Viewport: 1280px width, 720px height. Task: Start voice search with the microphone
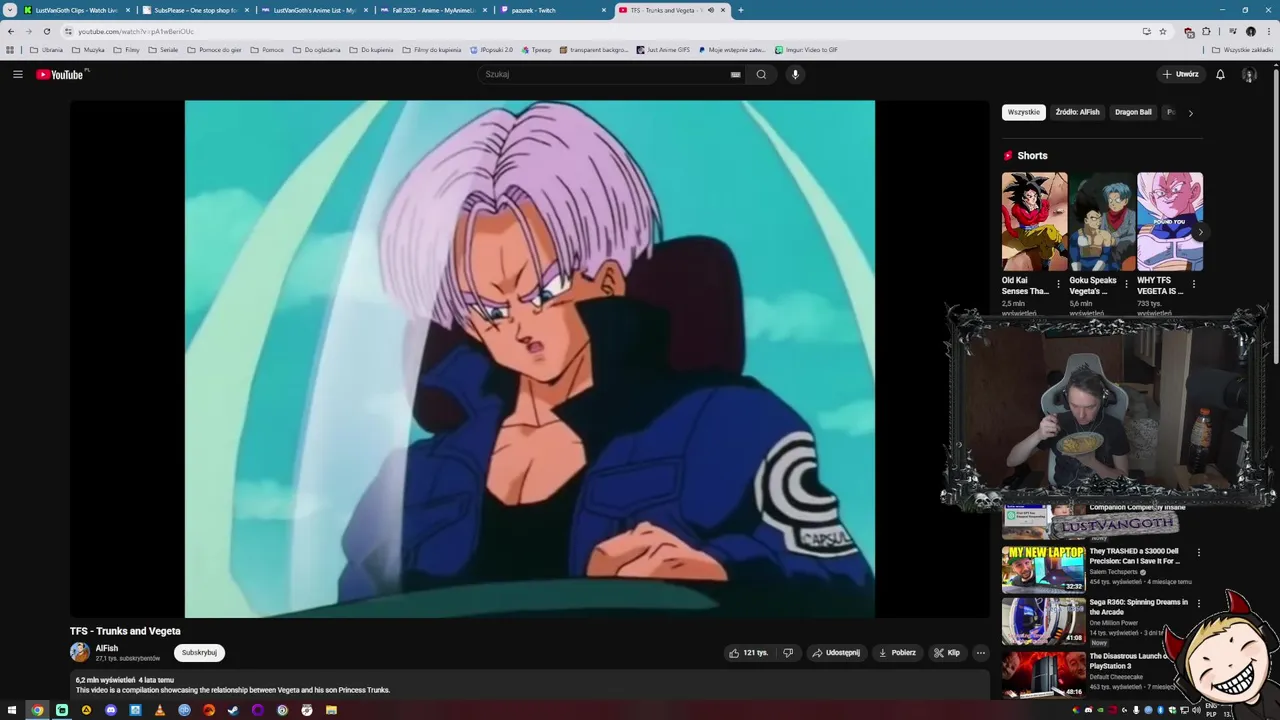[x=795, y=74]
